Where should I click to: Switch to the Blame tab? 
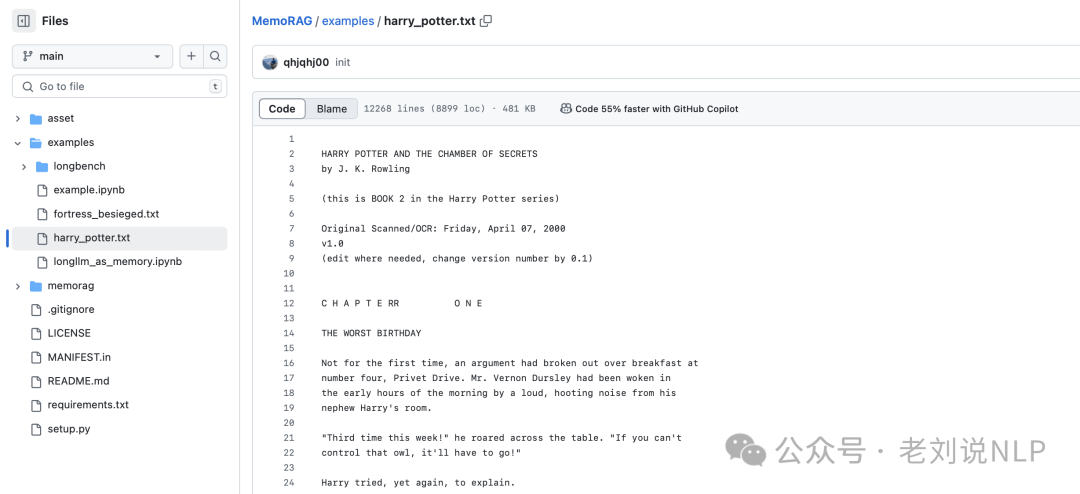pos(332,109)
